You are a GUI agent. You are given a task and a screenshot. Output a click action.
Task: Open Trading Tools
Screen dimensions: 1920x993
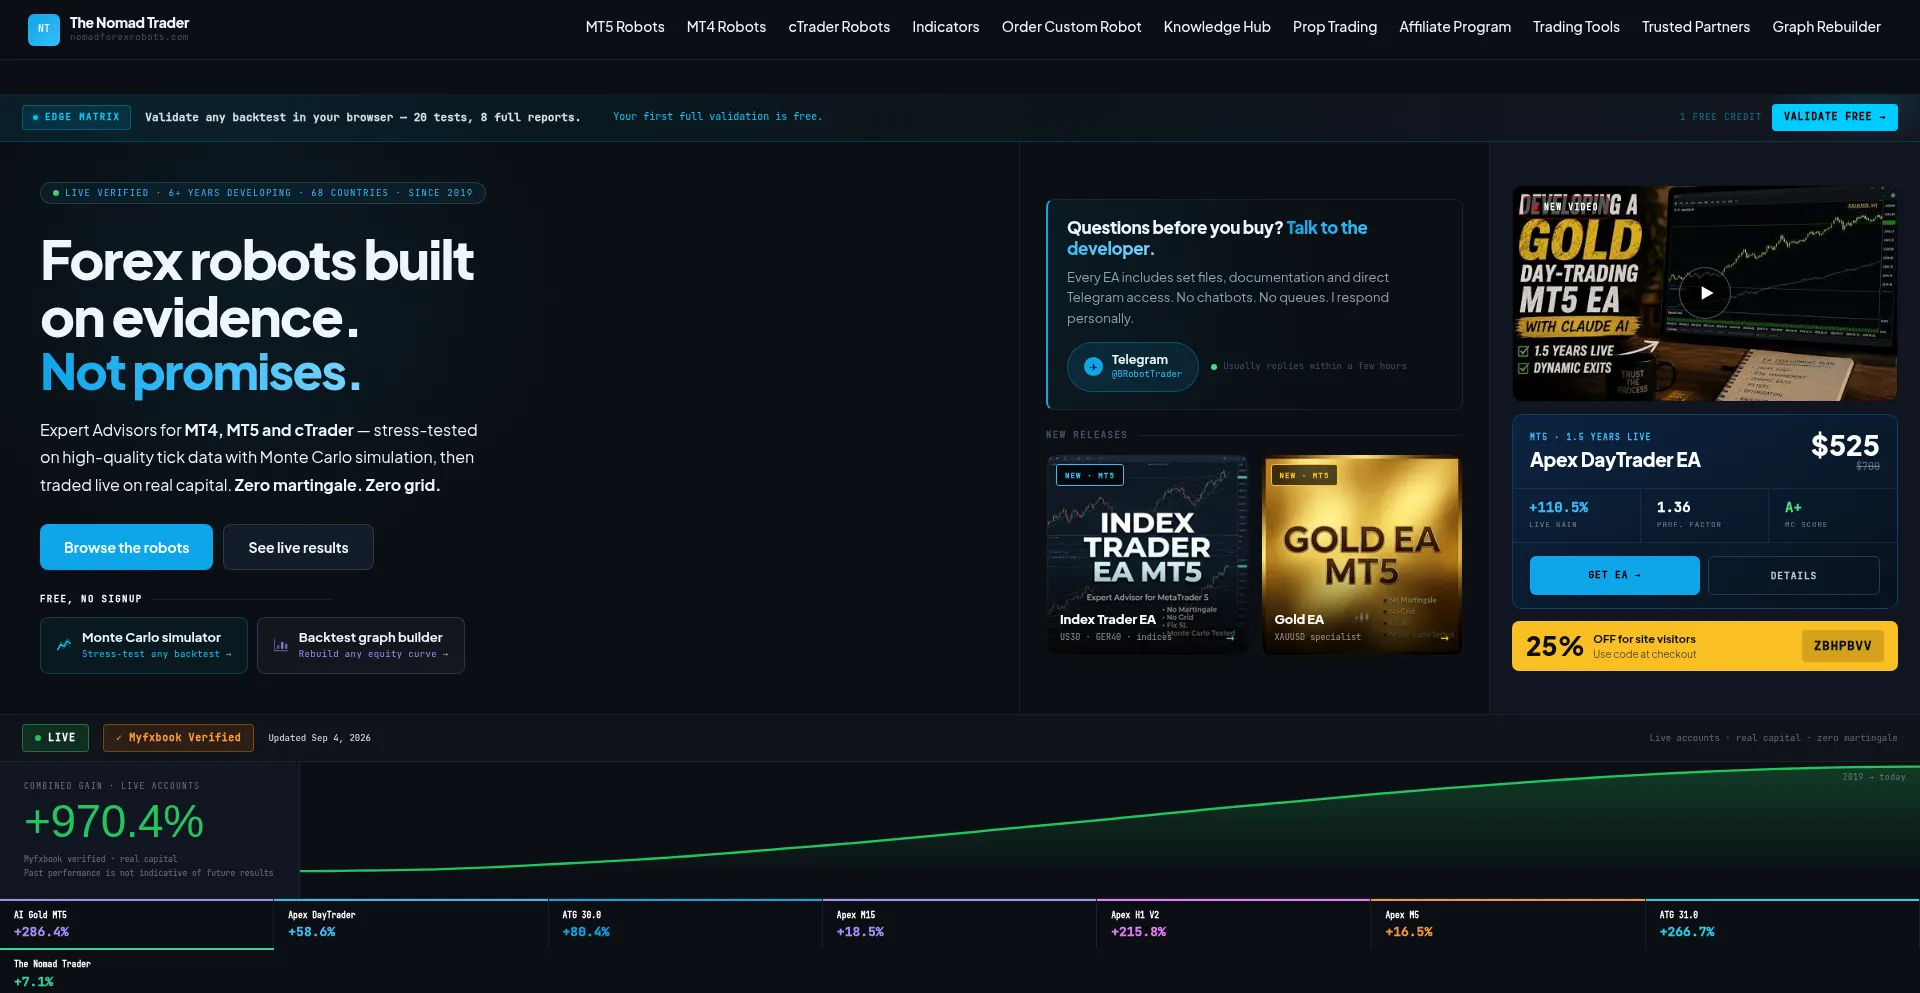[1576, 27]
